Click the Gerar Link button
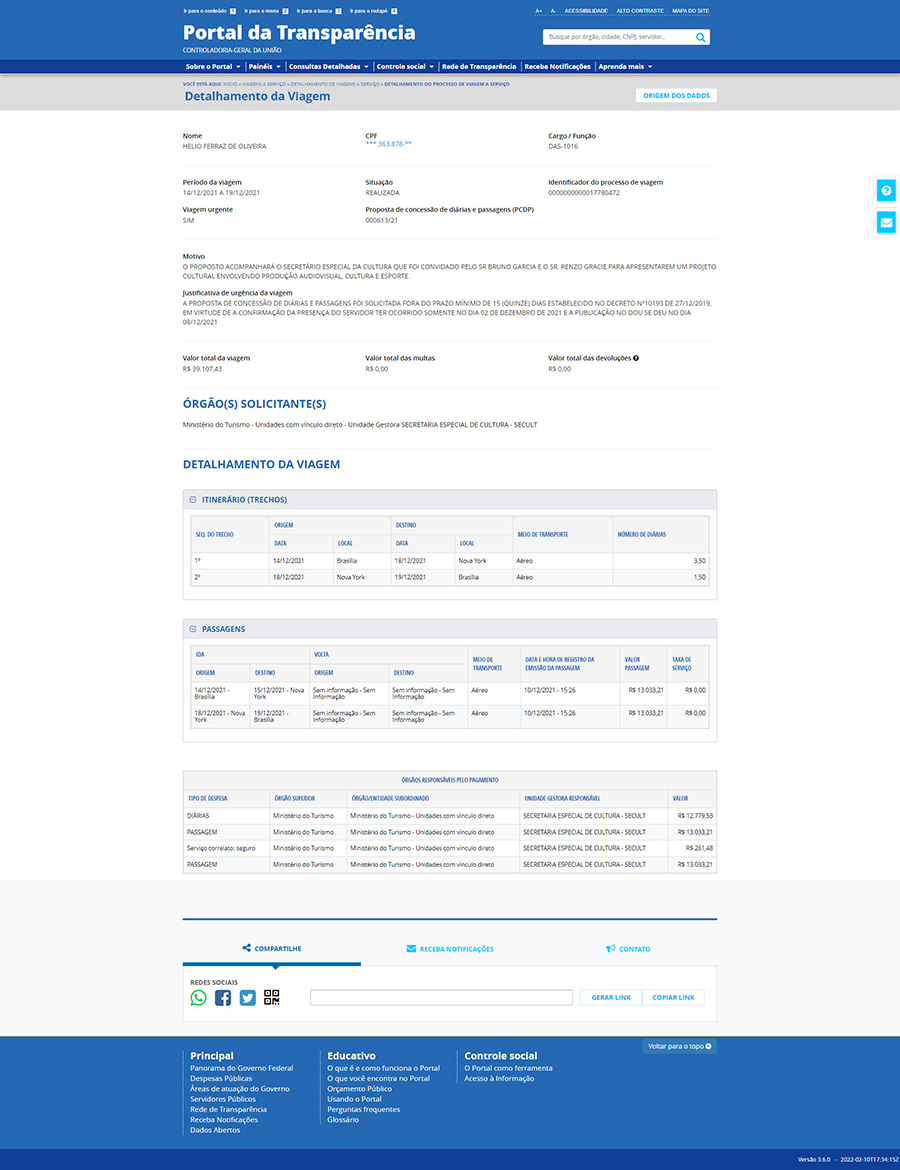This screenshot has height=1170, width=900. coord(611,998)
